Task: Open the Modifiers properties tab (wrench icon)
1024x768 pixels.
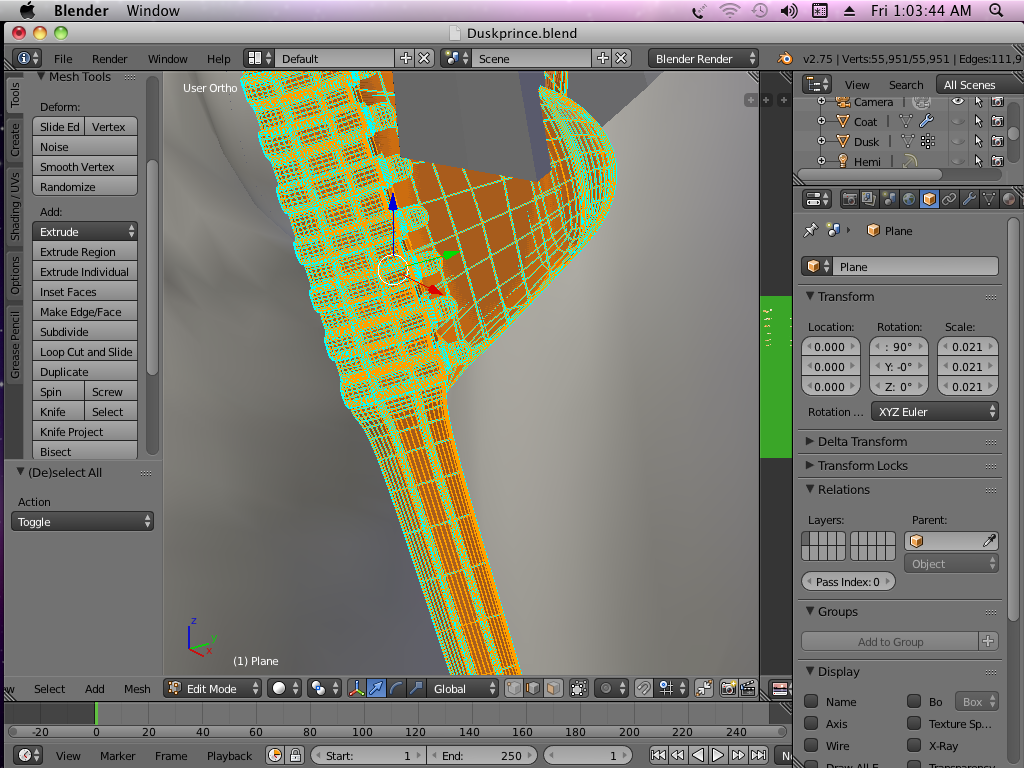Action: pyautogui.click(x=969, y=199)
